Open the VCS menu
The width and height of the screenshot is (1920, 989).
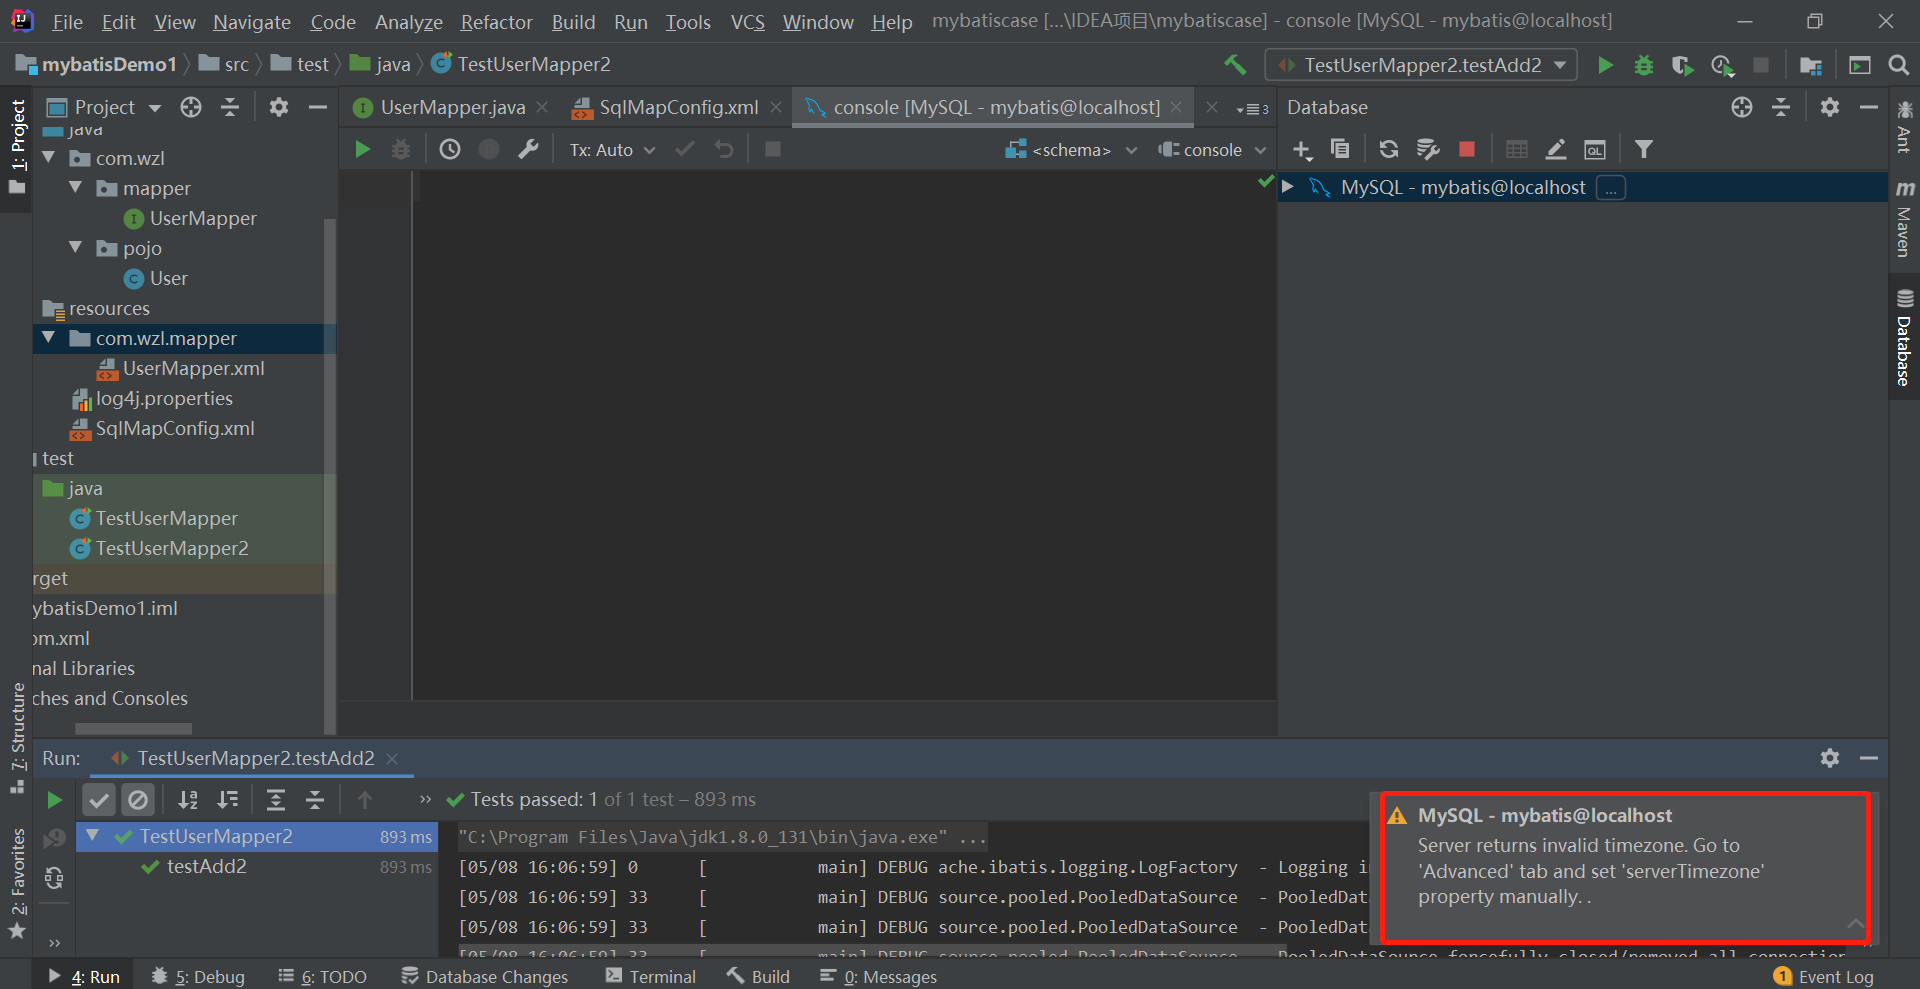click(x=747, y=21)
